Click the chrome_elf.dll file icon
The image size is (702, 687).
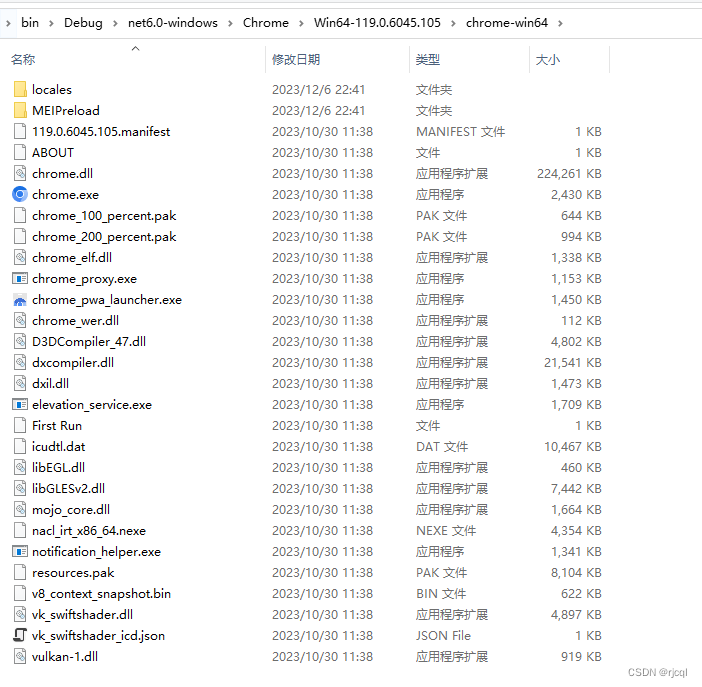tap(20, 258)
